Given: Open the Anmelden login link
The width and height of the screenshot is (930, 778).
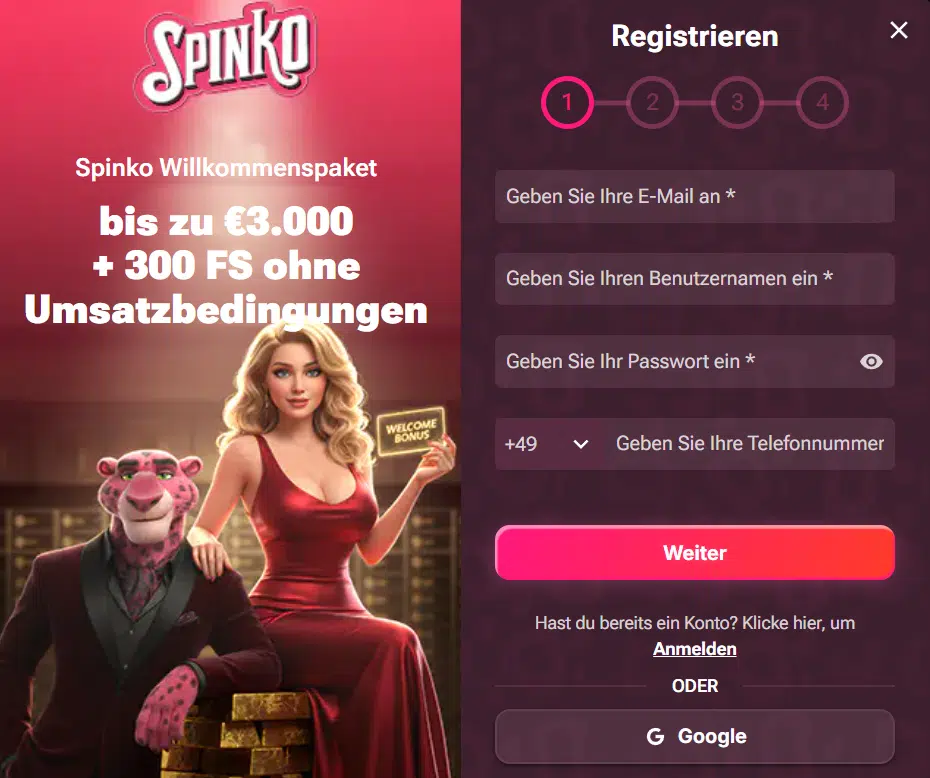Looking at the screenshot, I should pos(695,649).
